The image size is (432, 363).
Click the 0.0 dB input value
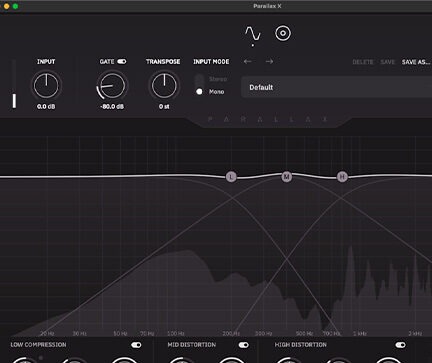pos(46,107)
